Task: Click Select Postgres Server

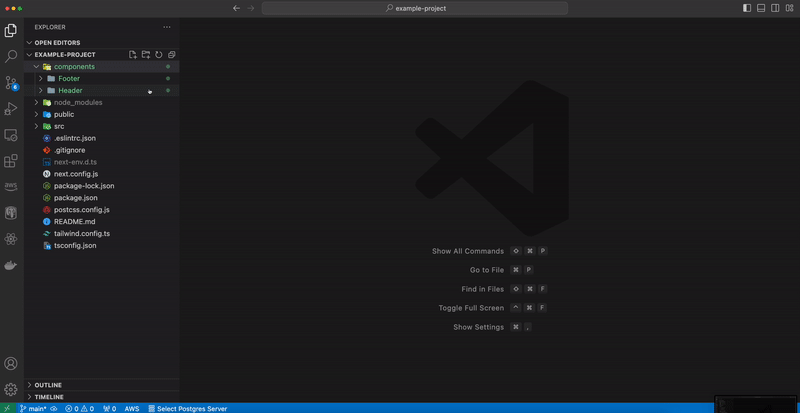Action: [x=187, y=408]
